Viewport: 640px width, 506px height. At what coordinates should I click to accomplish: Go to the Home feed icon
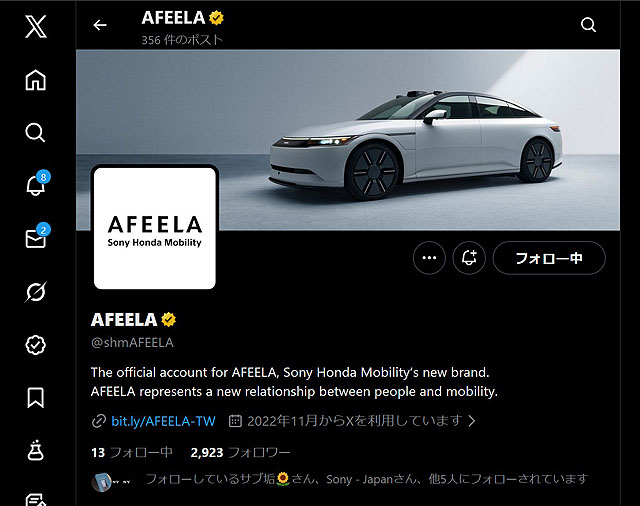(x=36, y=80)
